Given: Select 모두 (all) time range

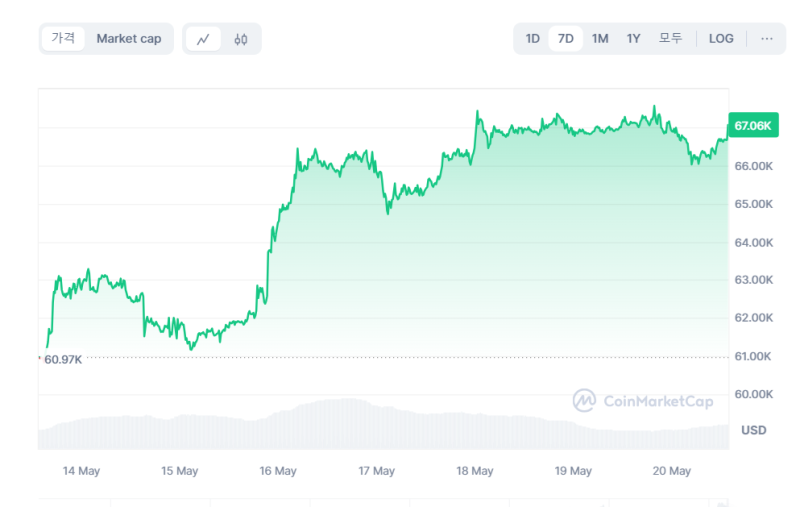Looking at the screenshot, I should tap(670, 38).
